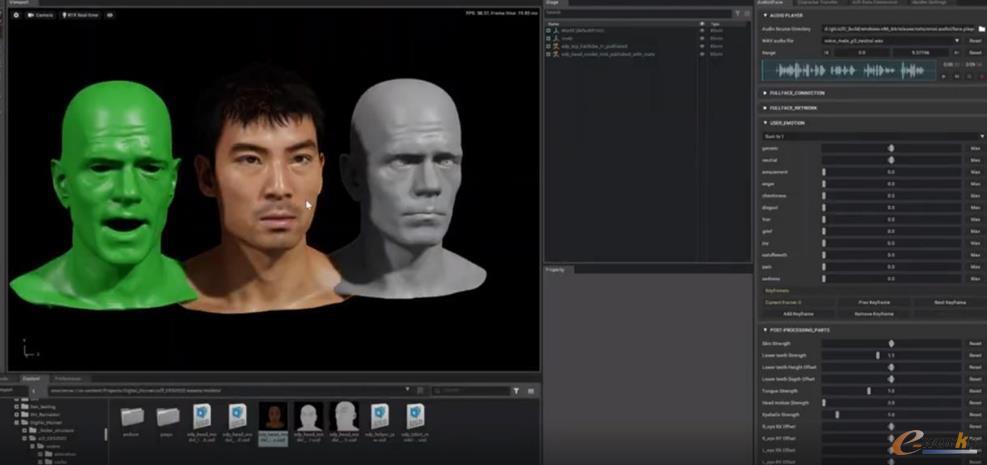Collapse the USER_EMOTION section
This screenshot has height=465, width=987.
point(765,123)
